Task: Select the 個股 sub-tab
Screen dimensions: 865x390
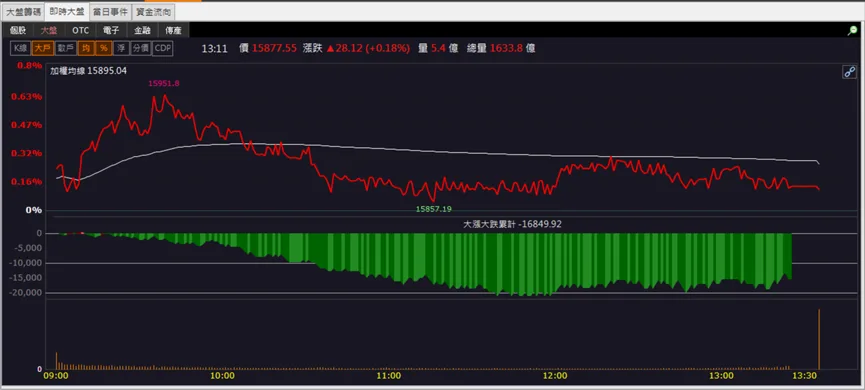Action: [18, 30]
